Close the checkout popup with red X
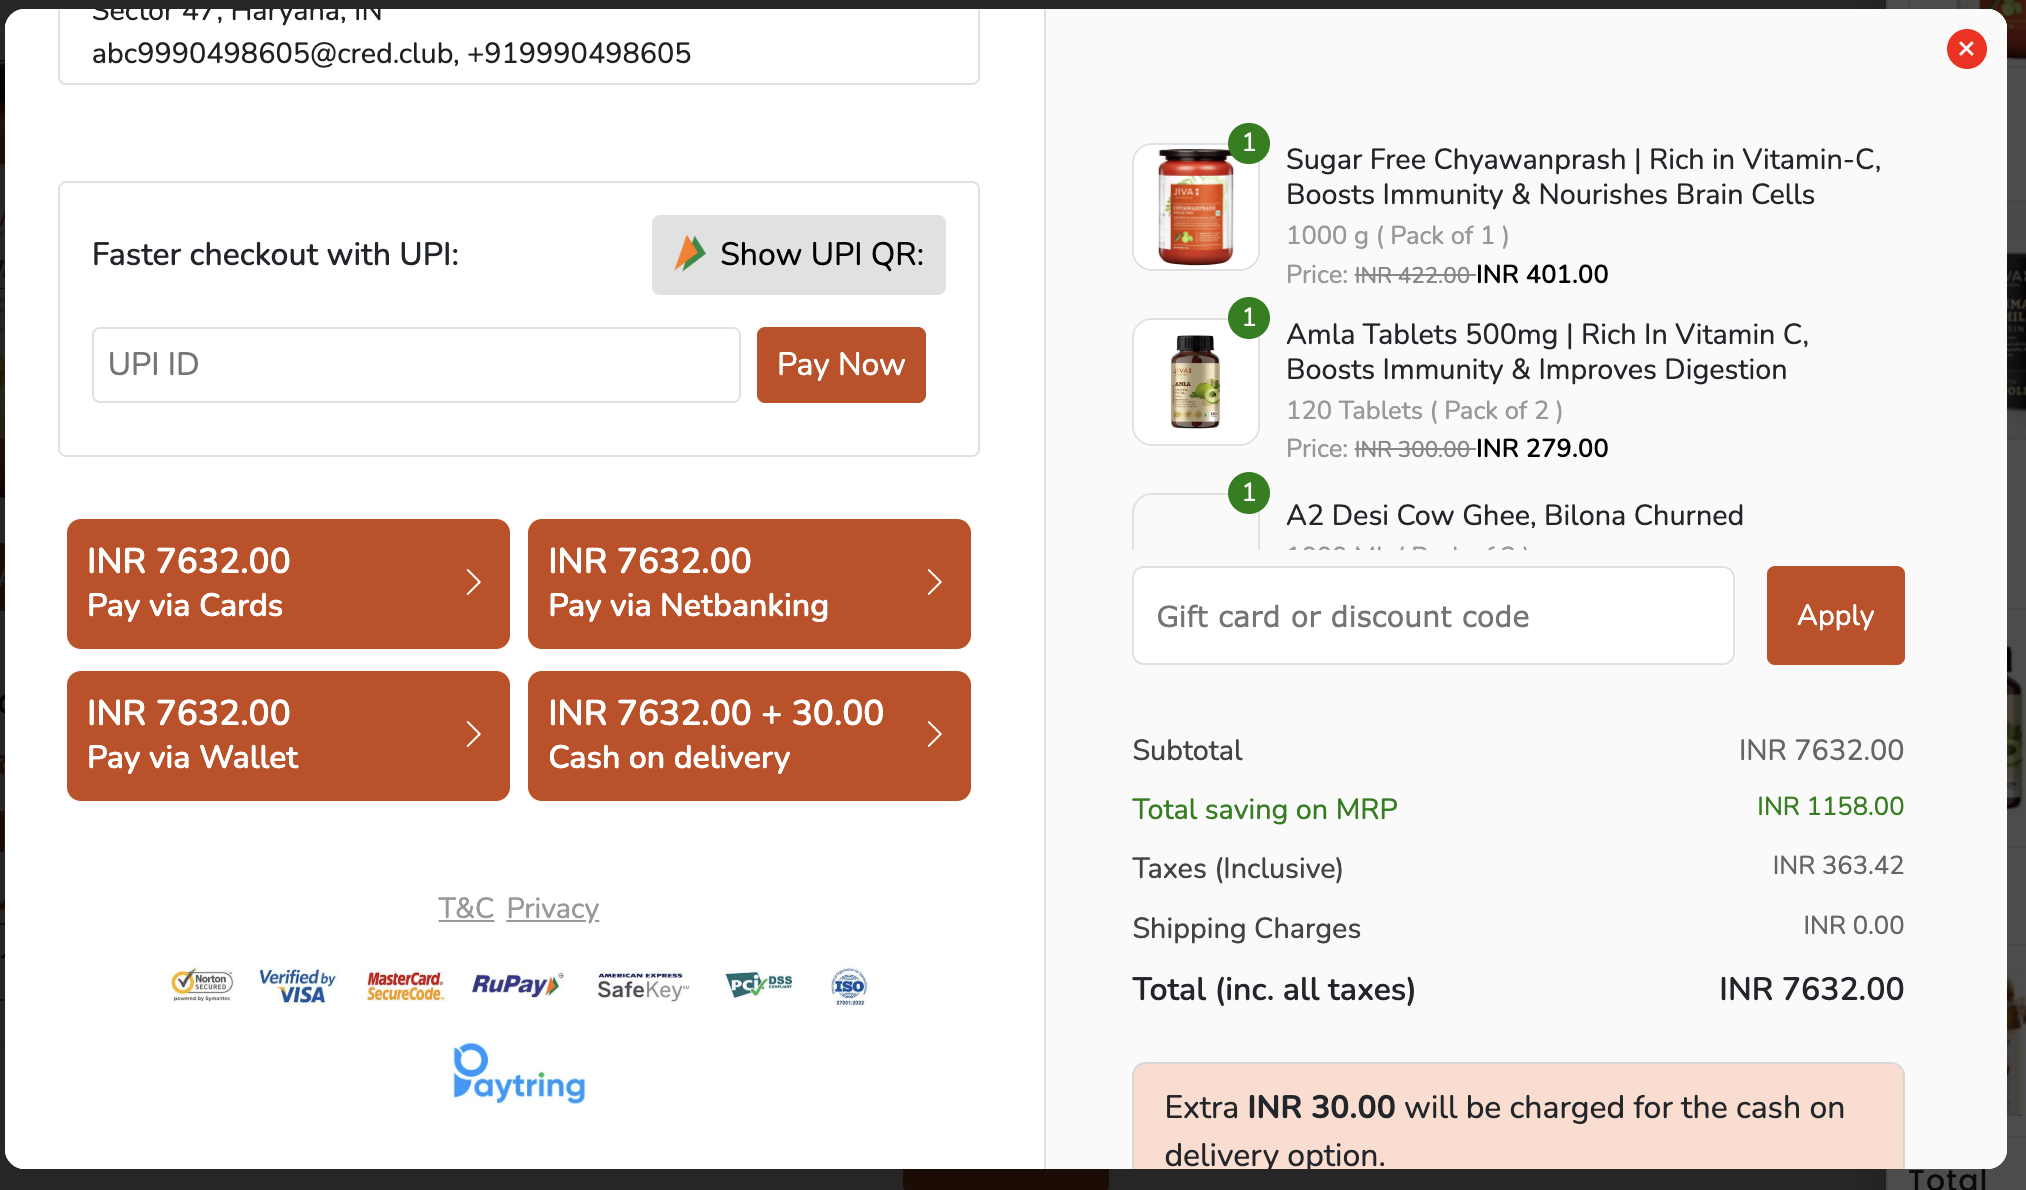 [x=1966, y=49]
